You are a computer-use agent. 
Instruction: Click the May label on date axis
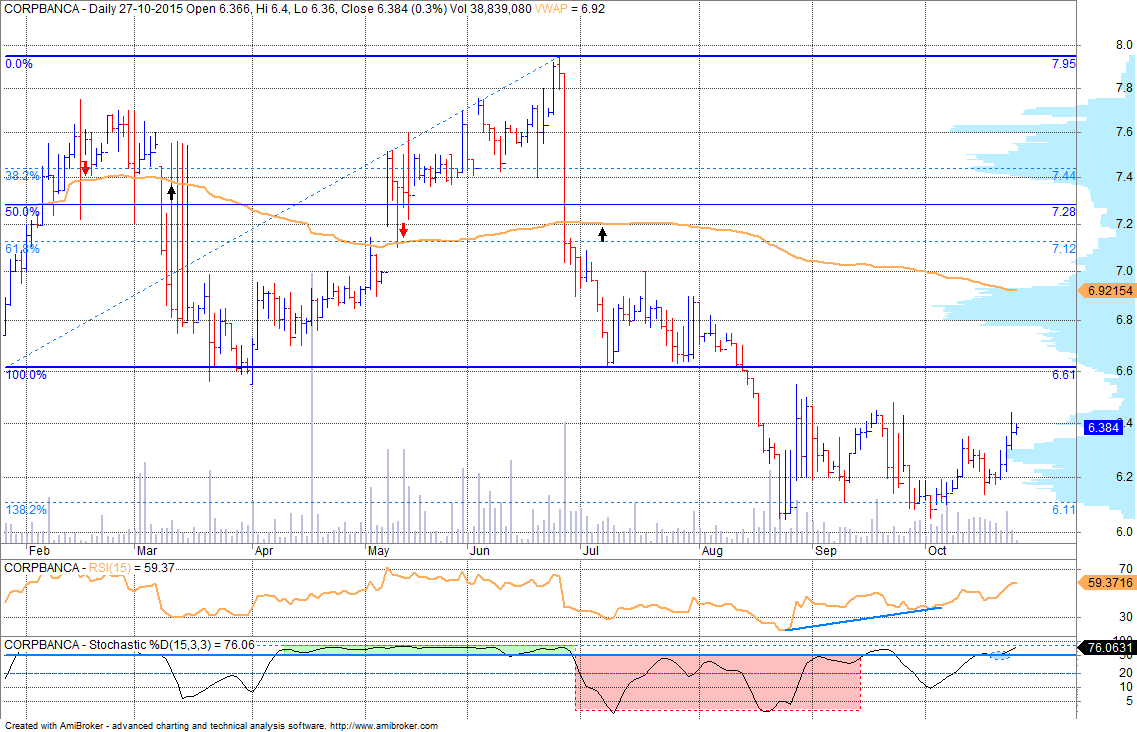[x=379, y=551]
